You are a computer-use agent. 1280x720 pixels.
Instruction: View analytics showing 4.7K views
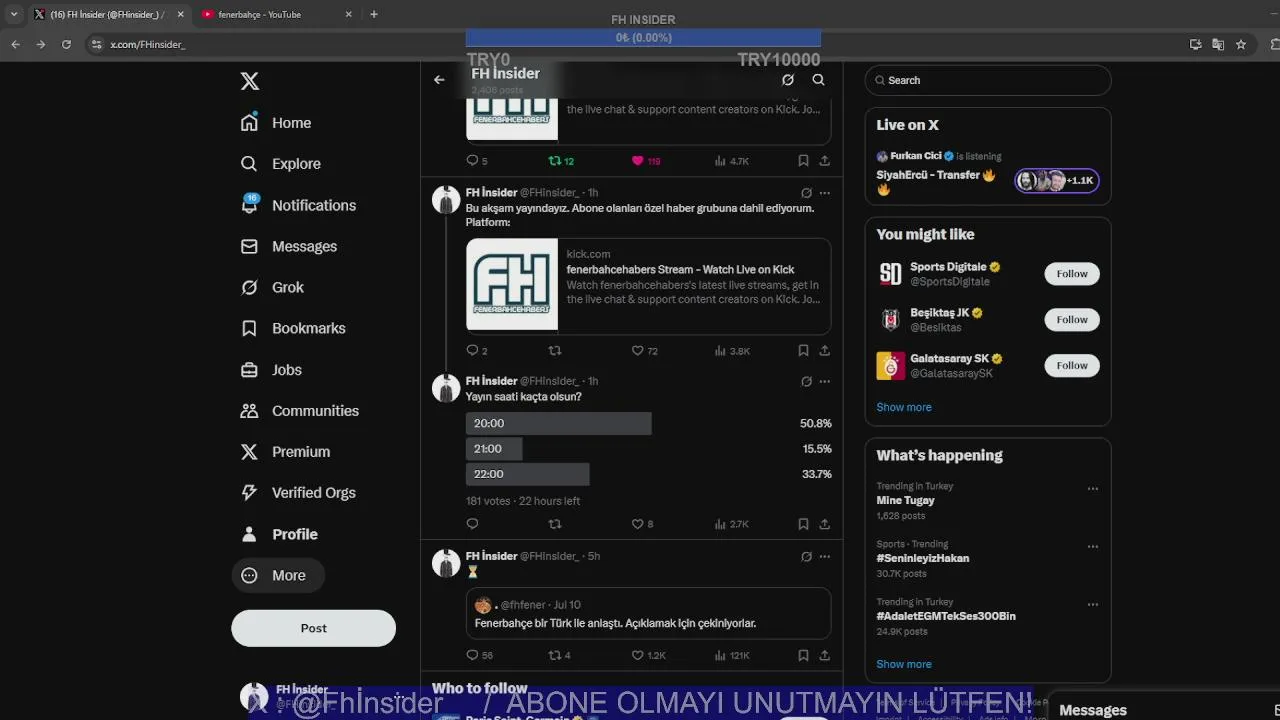[732, 161]
